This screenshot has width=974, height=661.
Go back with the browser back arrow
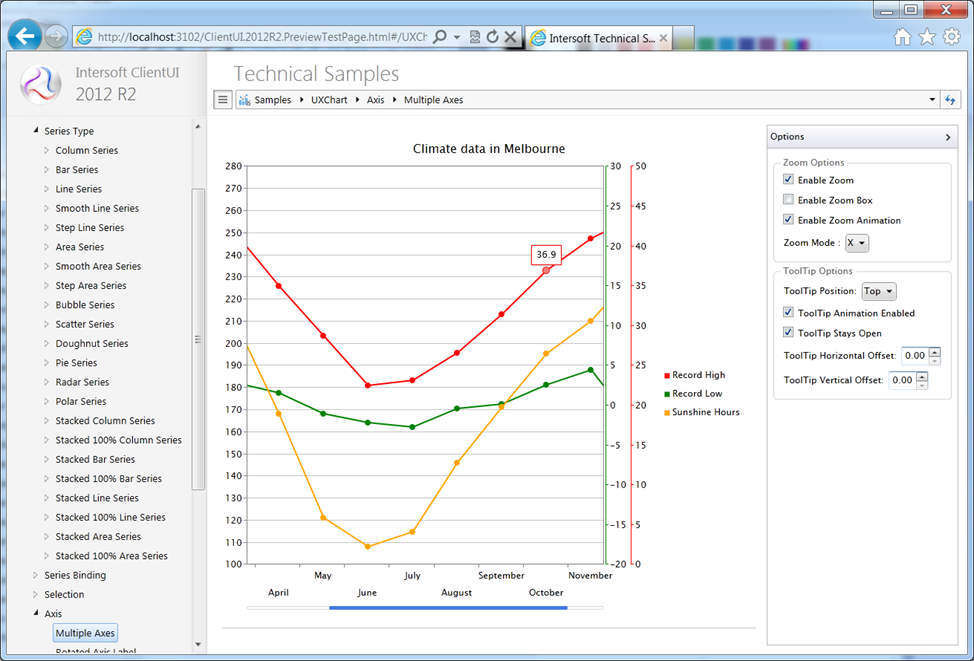pyautogui.click(x=25, y=36)
